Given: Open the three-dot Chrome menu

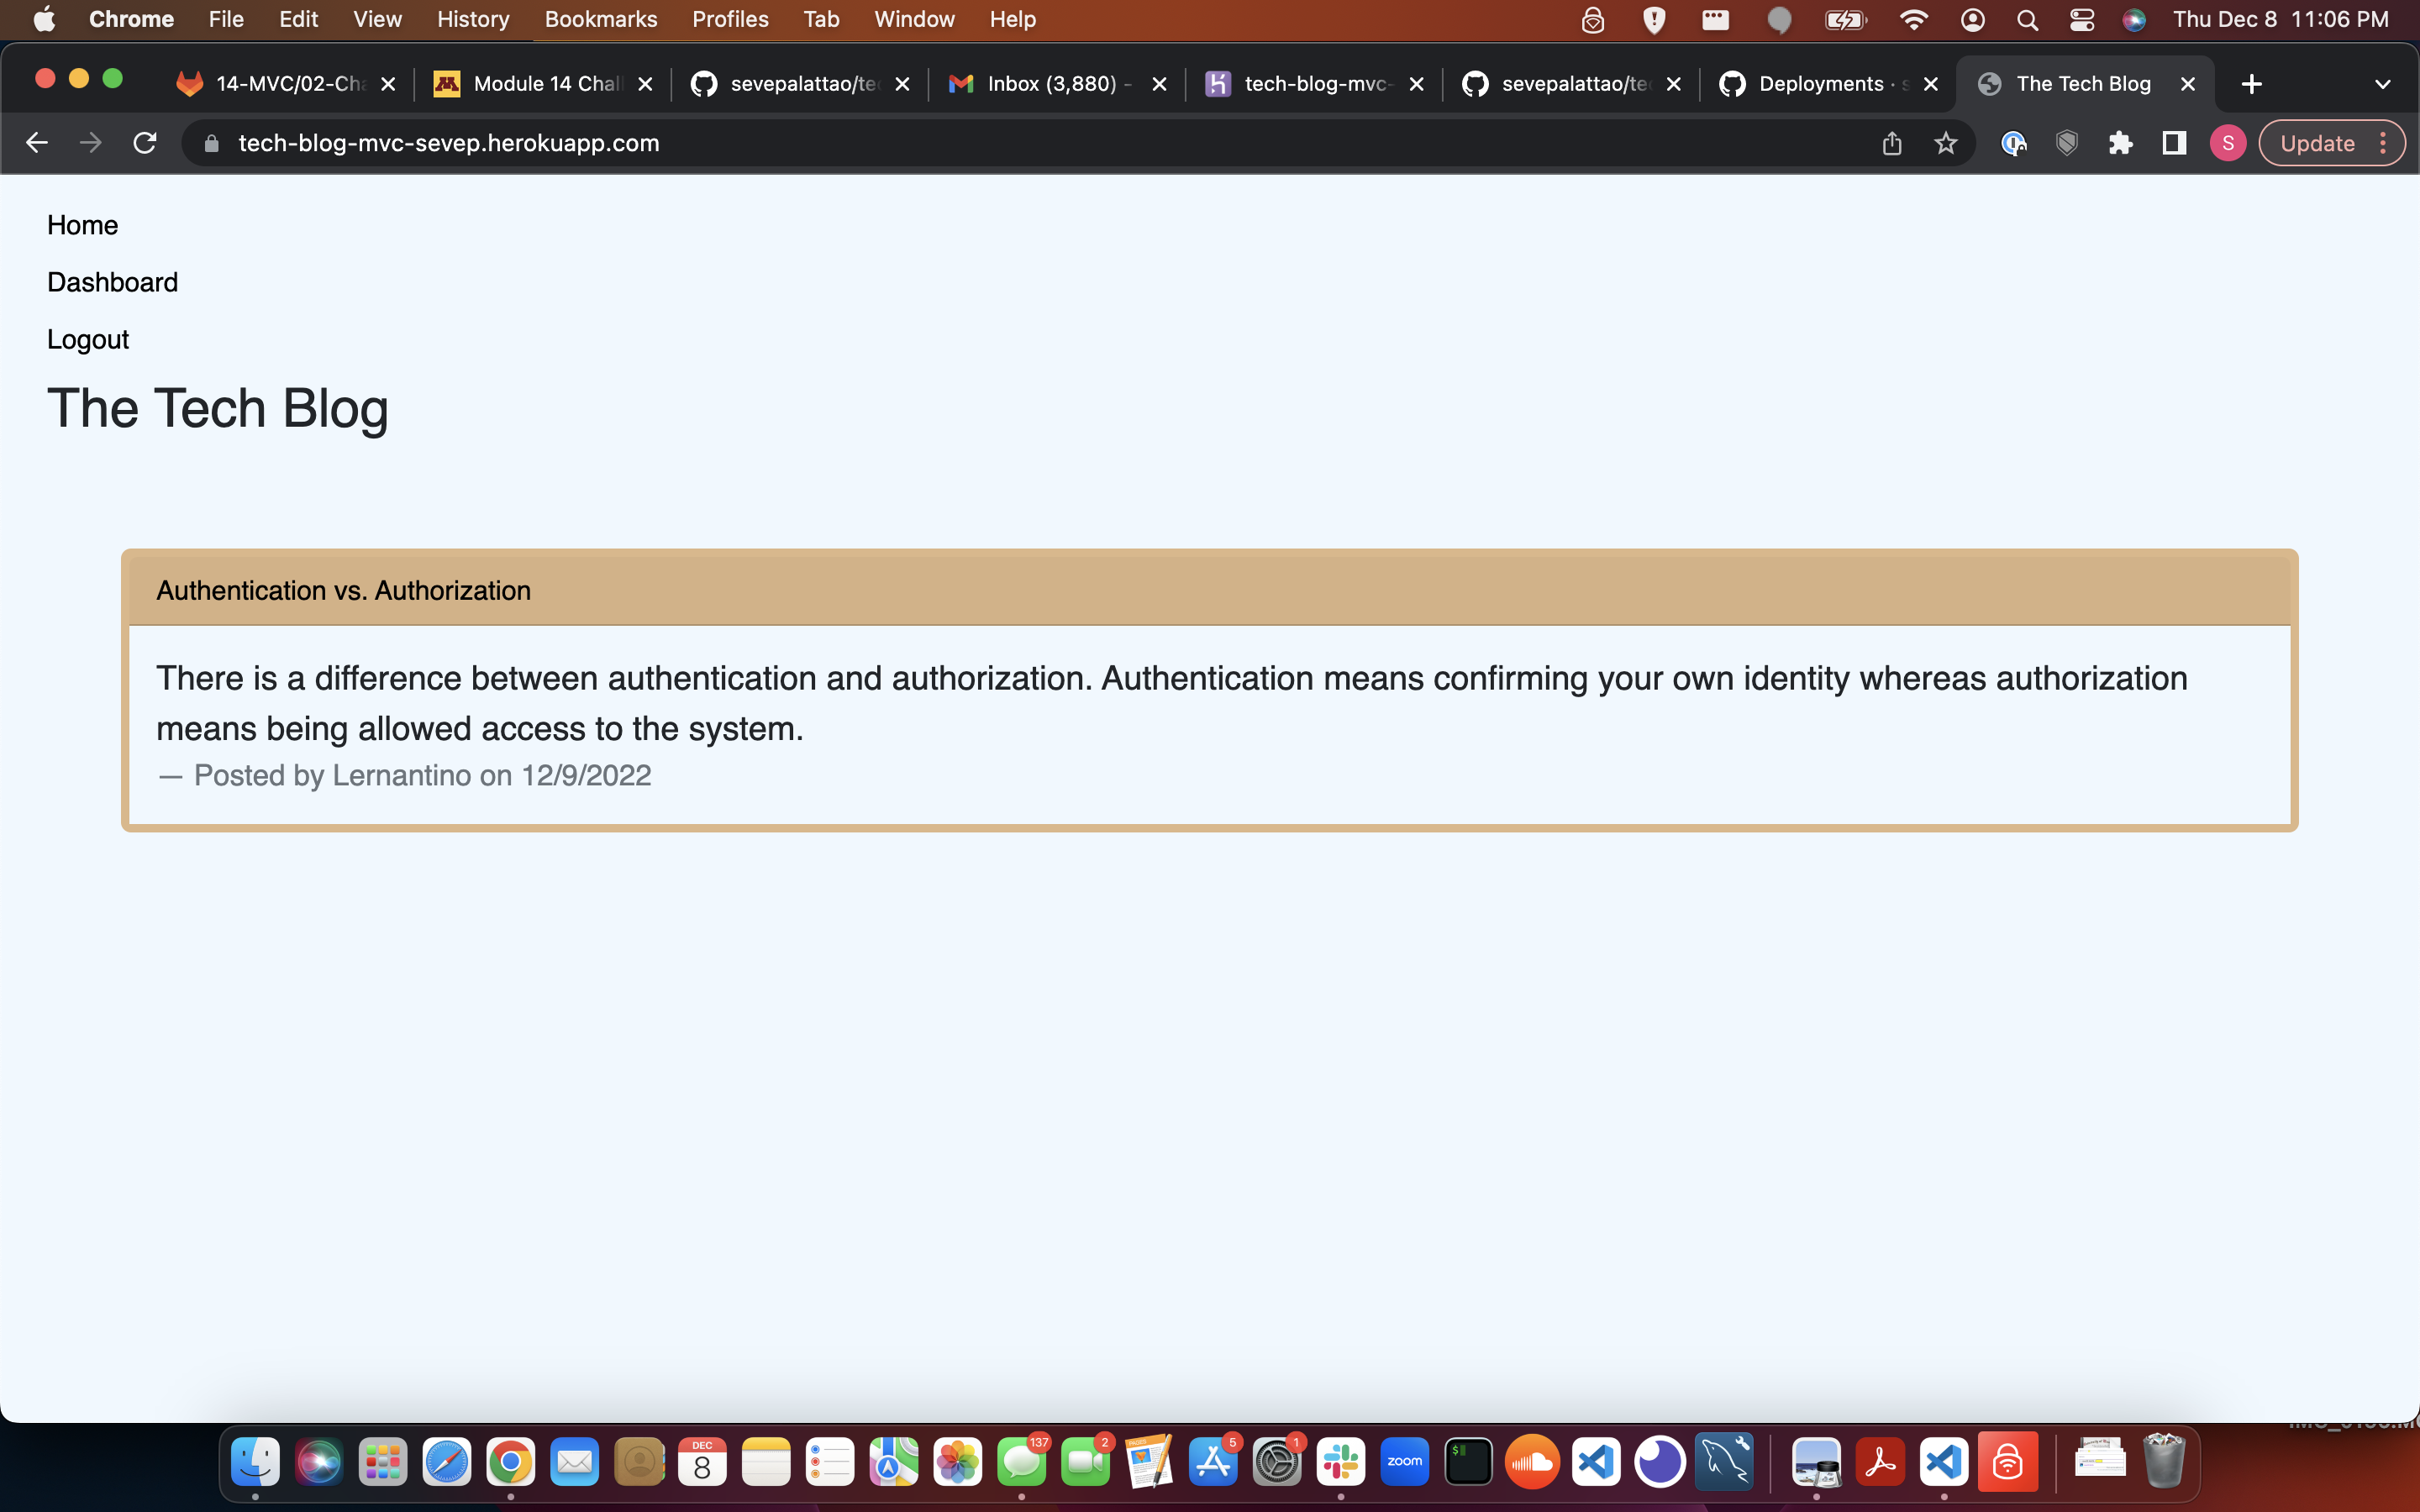Looking at the screenshot, I should click(2385, 143).
